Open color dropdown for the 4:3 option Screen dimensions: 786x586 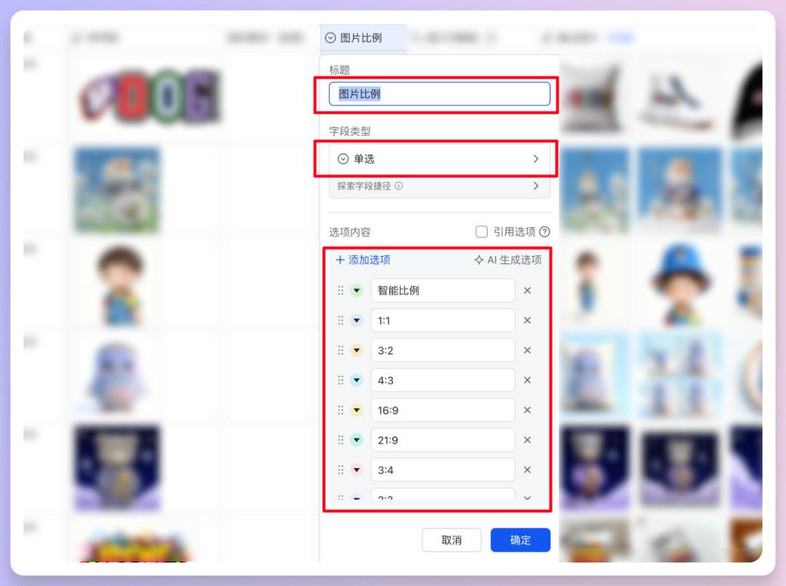point(356,380)
